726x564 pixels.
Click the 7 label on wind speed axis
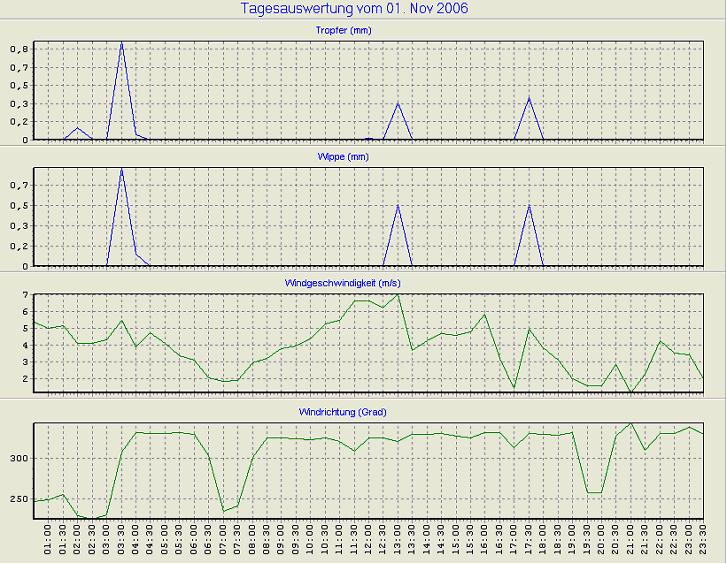pos(24,295)
